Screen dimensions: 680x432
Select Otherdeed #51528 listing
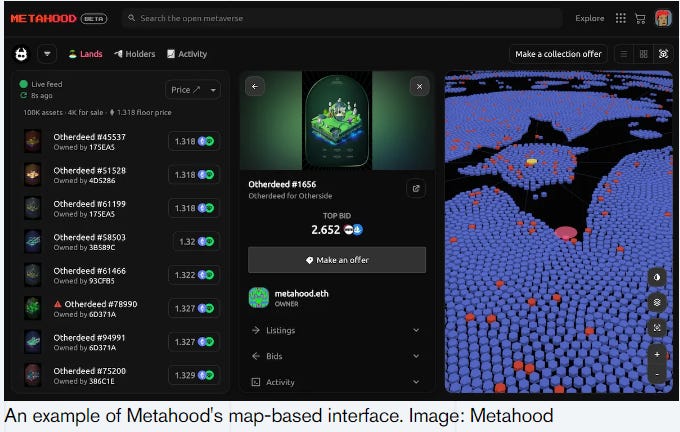[121, 175]
